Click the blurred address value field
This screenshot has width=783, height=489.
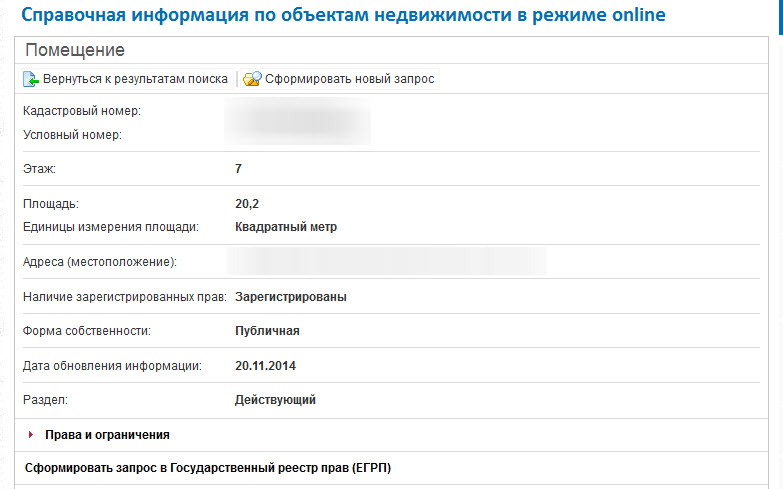tap(387, 262)
